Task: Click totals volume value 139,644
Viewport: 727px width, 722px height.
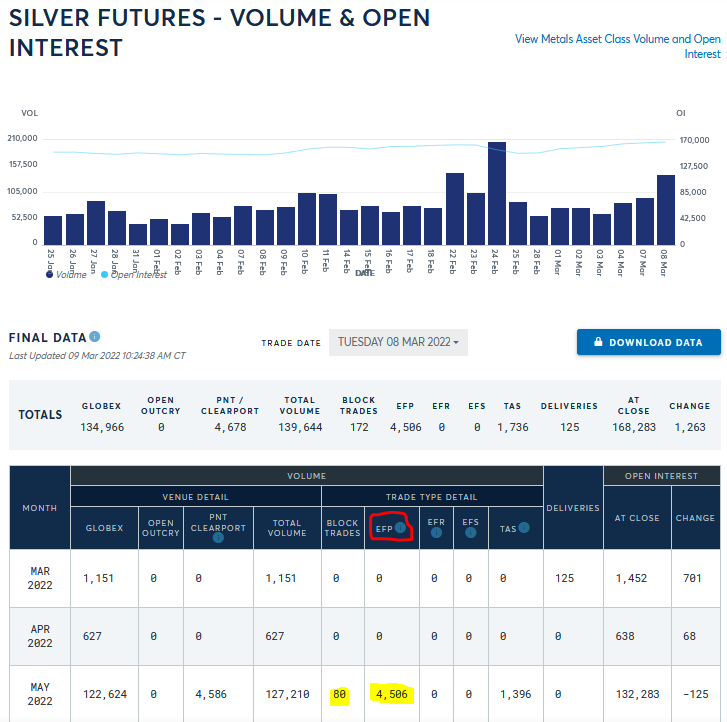Action: (x=300, y=427)
